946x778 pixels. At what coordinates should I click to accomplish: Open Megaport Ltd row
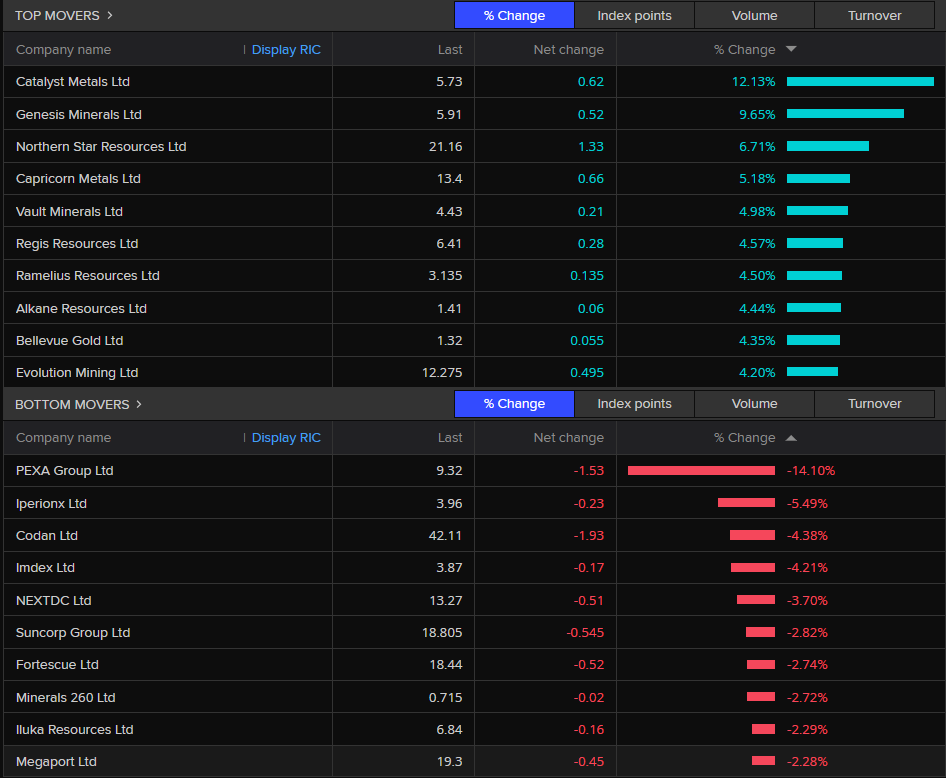[x=474, y=761]
